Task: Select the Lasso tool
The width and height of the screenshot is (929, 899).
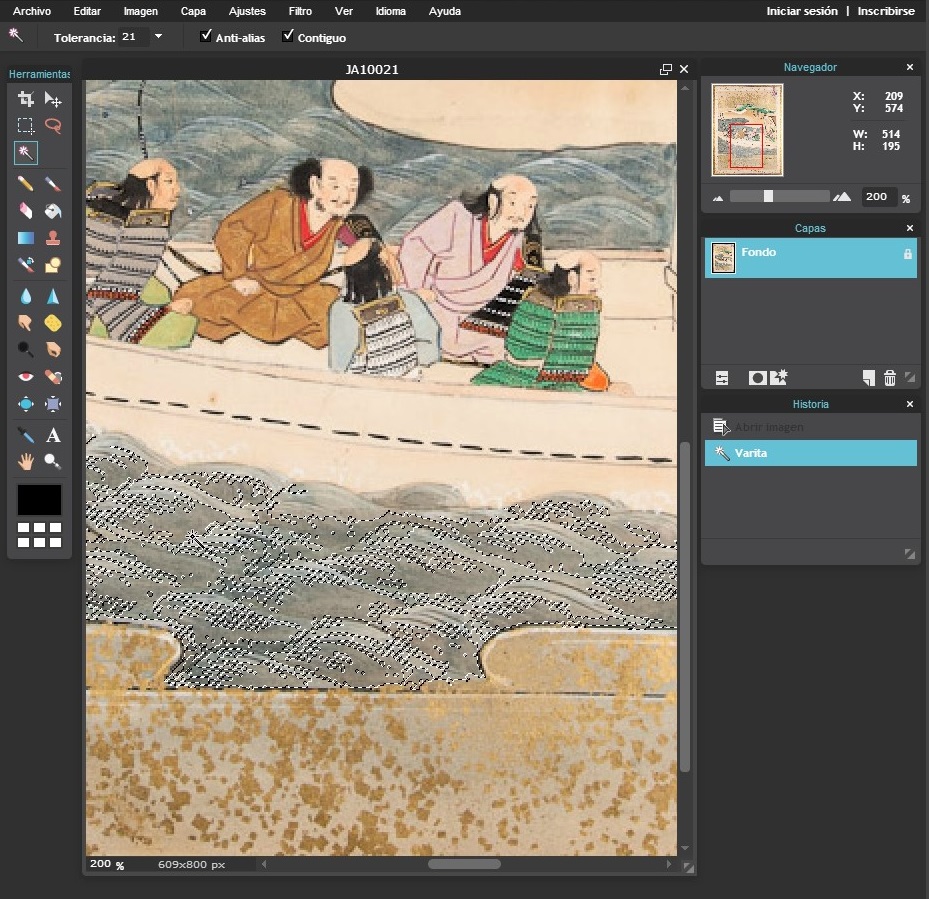Action: [53, 126]
